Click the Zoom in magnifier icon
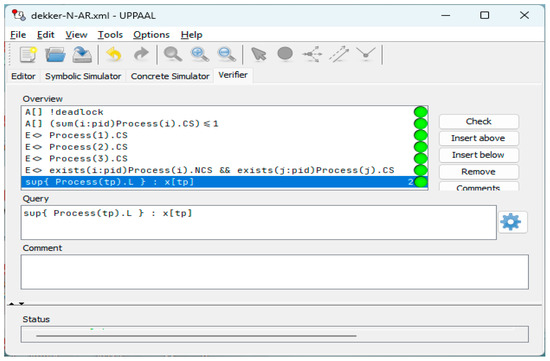The image size is (550, 361). pyautogui.click(x=200, y=55)
